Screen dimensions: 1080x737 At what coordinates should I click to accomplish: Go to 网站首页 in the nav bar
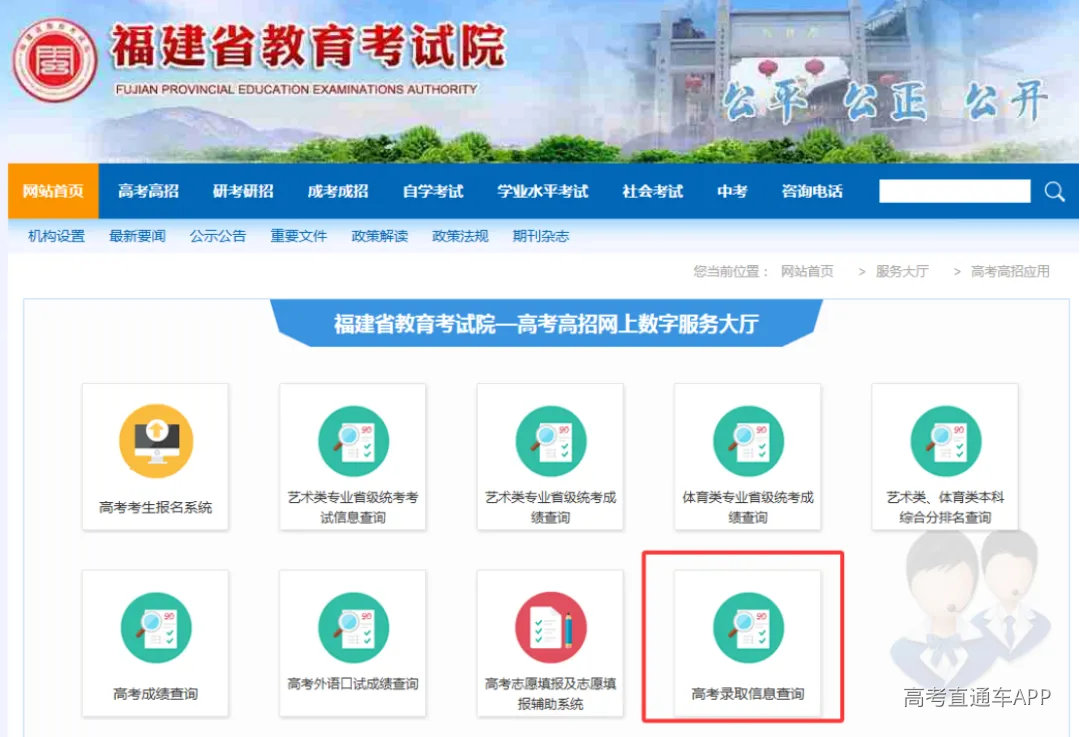click(x=53, y=191)
